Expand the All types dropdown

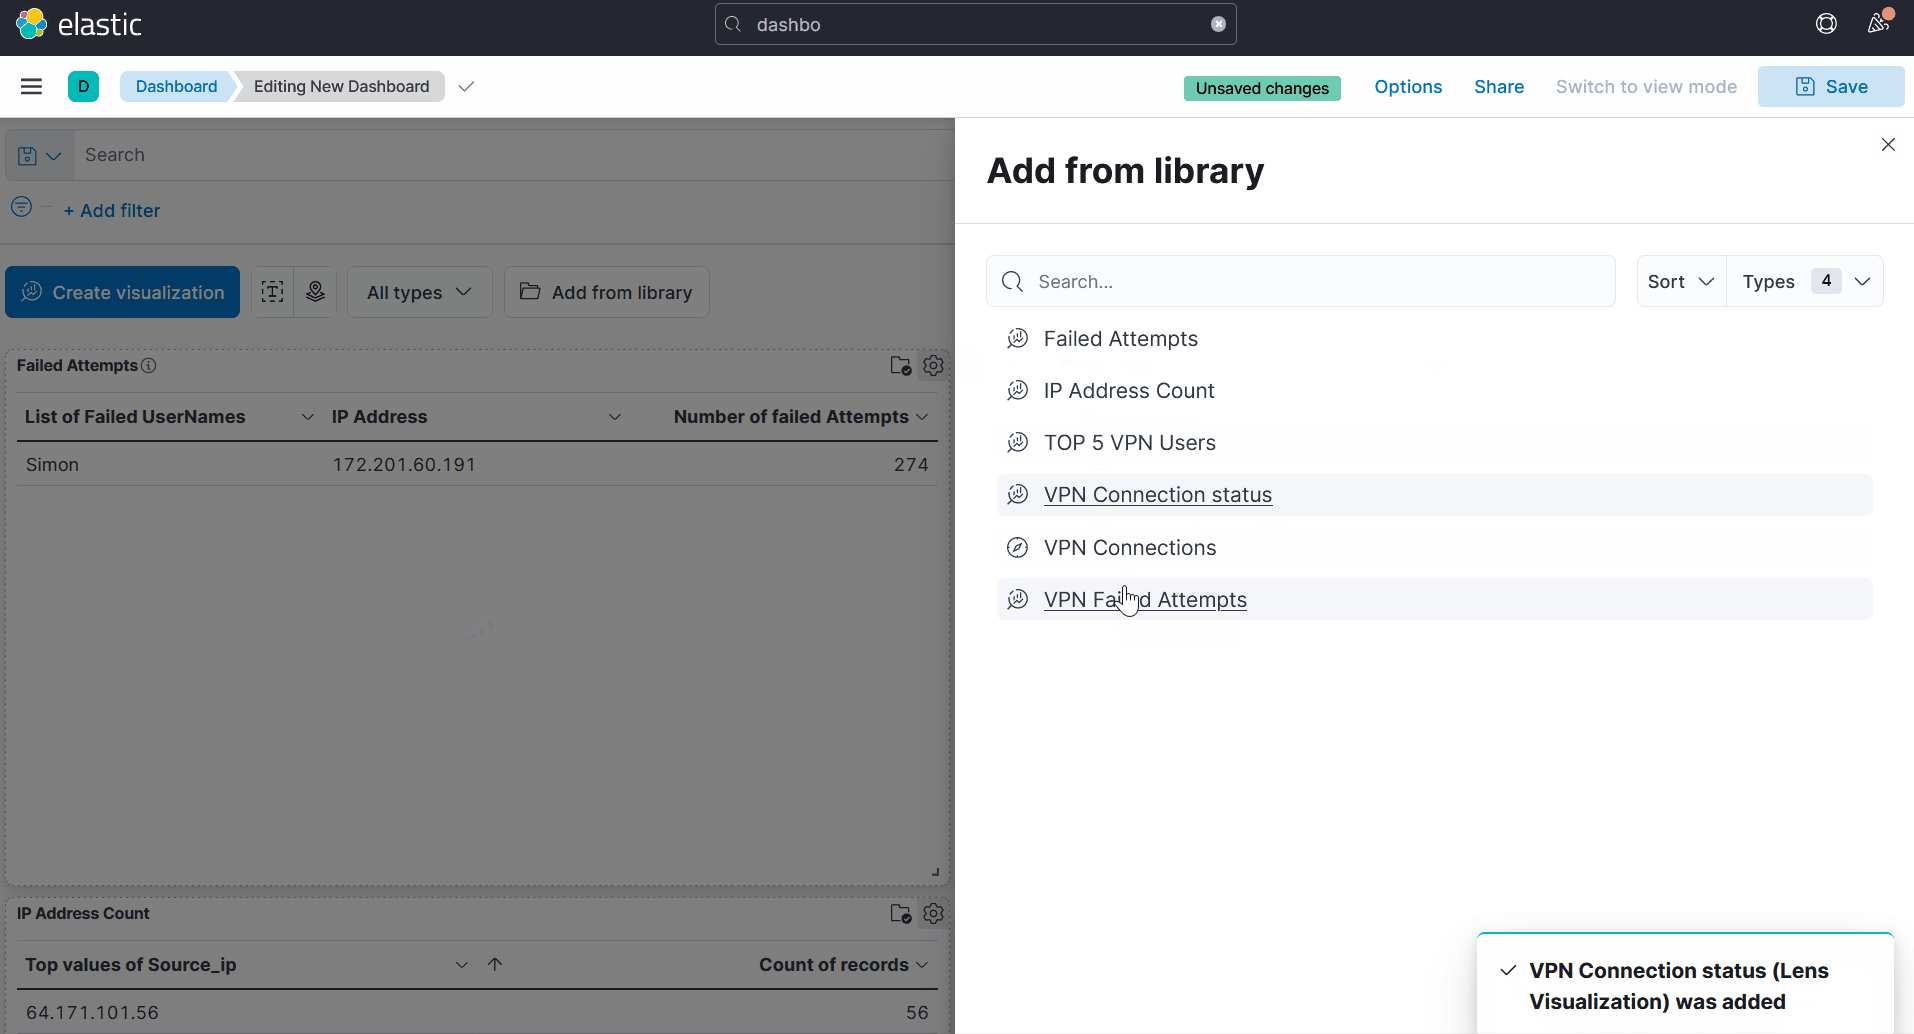pyautogui.click(x=419, y=292)
